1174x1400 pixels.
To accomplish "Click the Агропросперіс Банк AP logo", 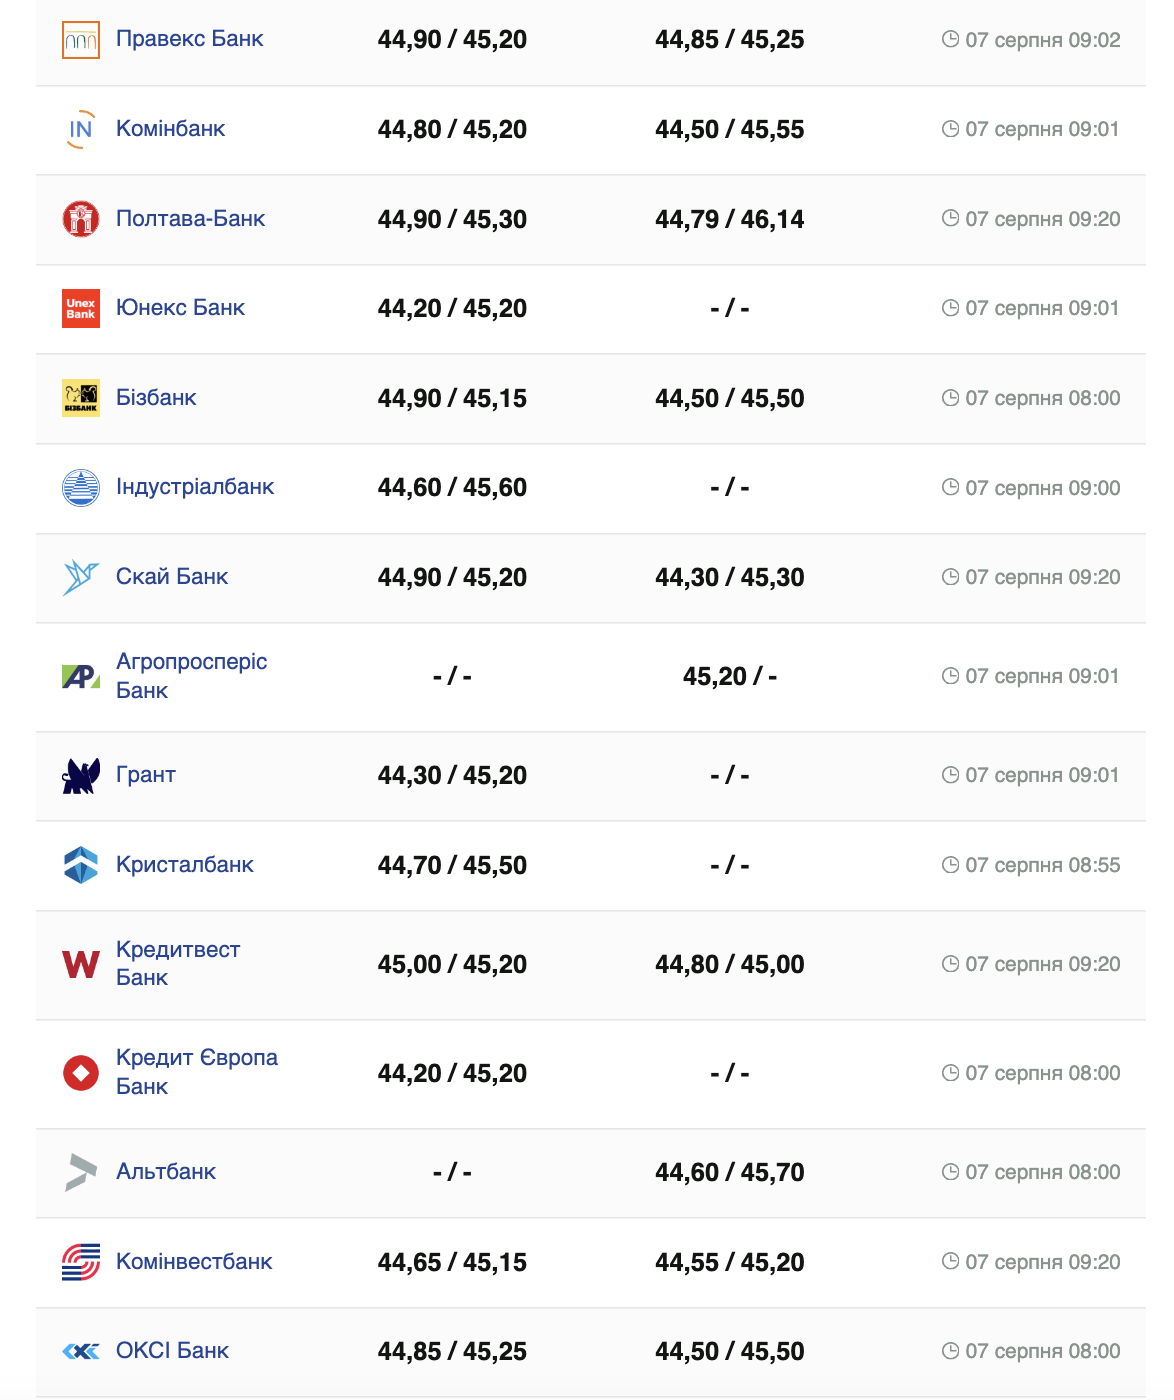I will pos(81,677).
